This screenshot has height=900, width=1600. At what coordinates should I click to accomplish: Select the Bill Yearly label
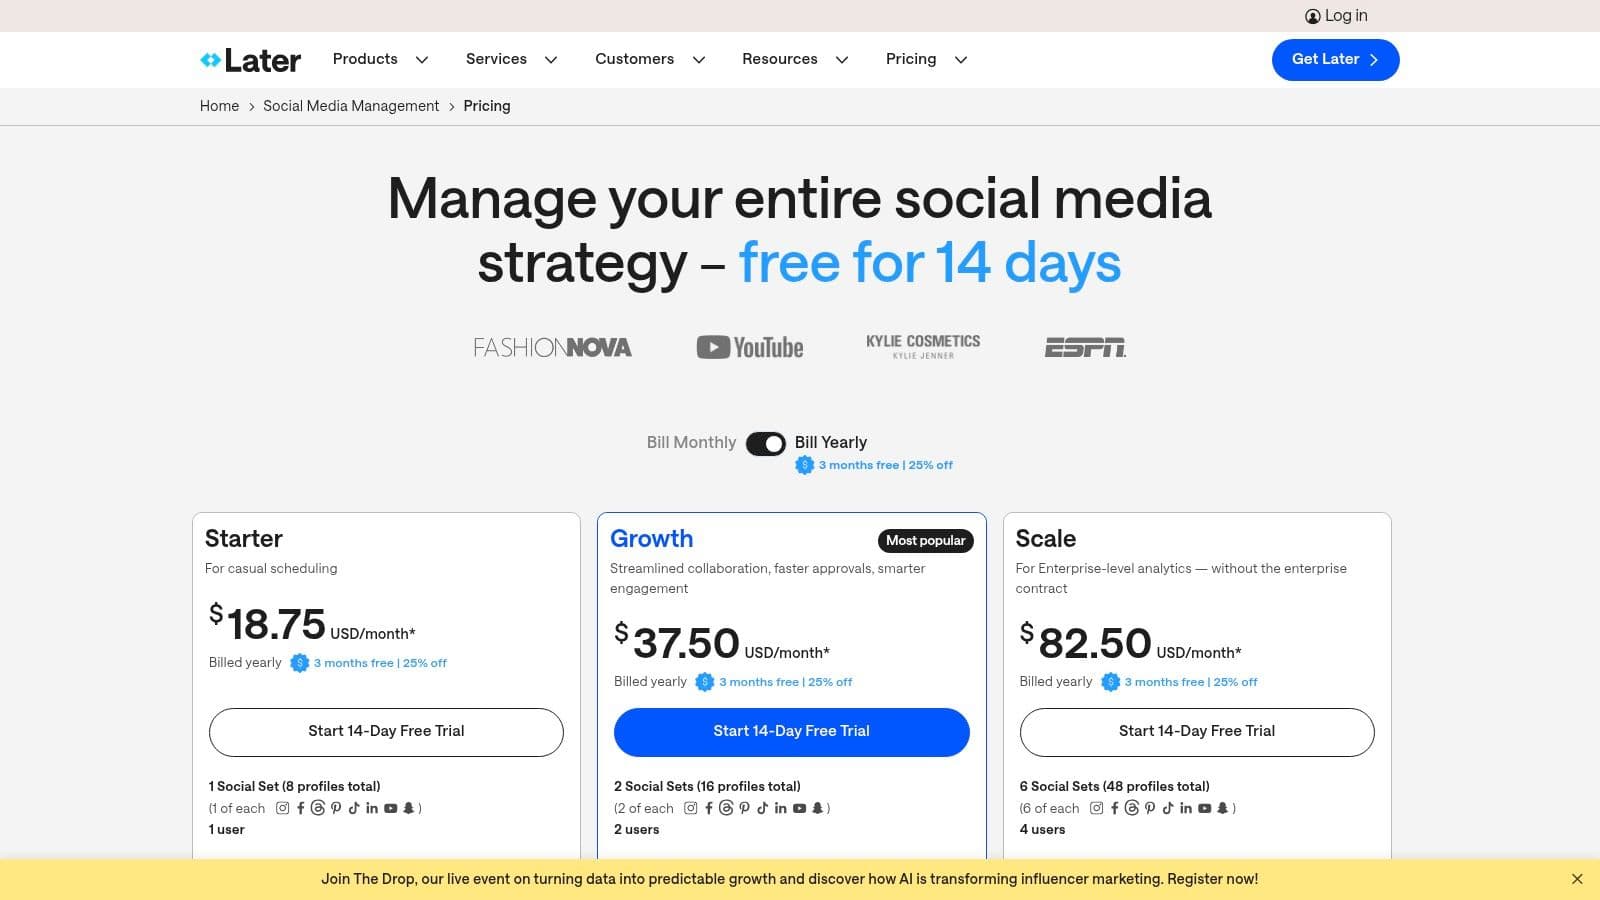pos(830,443)
